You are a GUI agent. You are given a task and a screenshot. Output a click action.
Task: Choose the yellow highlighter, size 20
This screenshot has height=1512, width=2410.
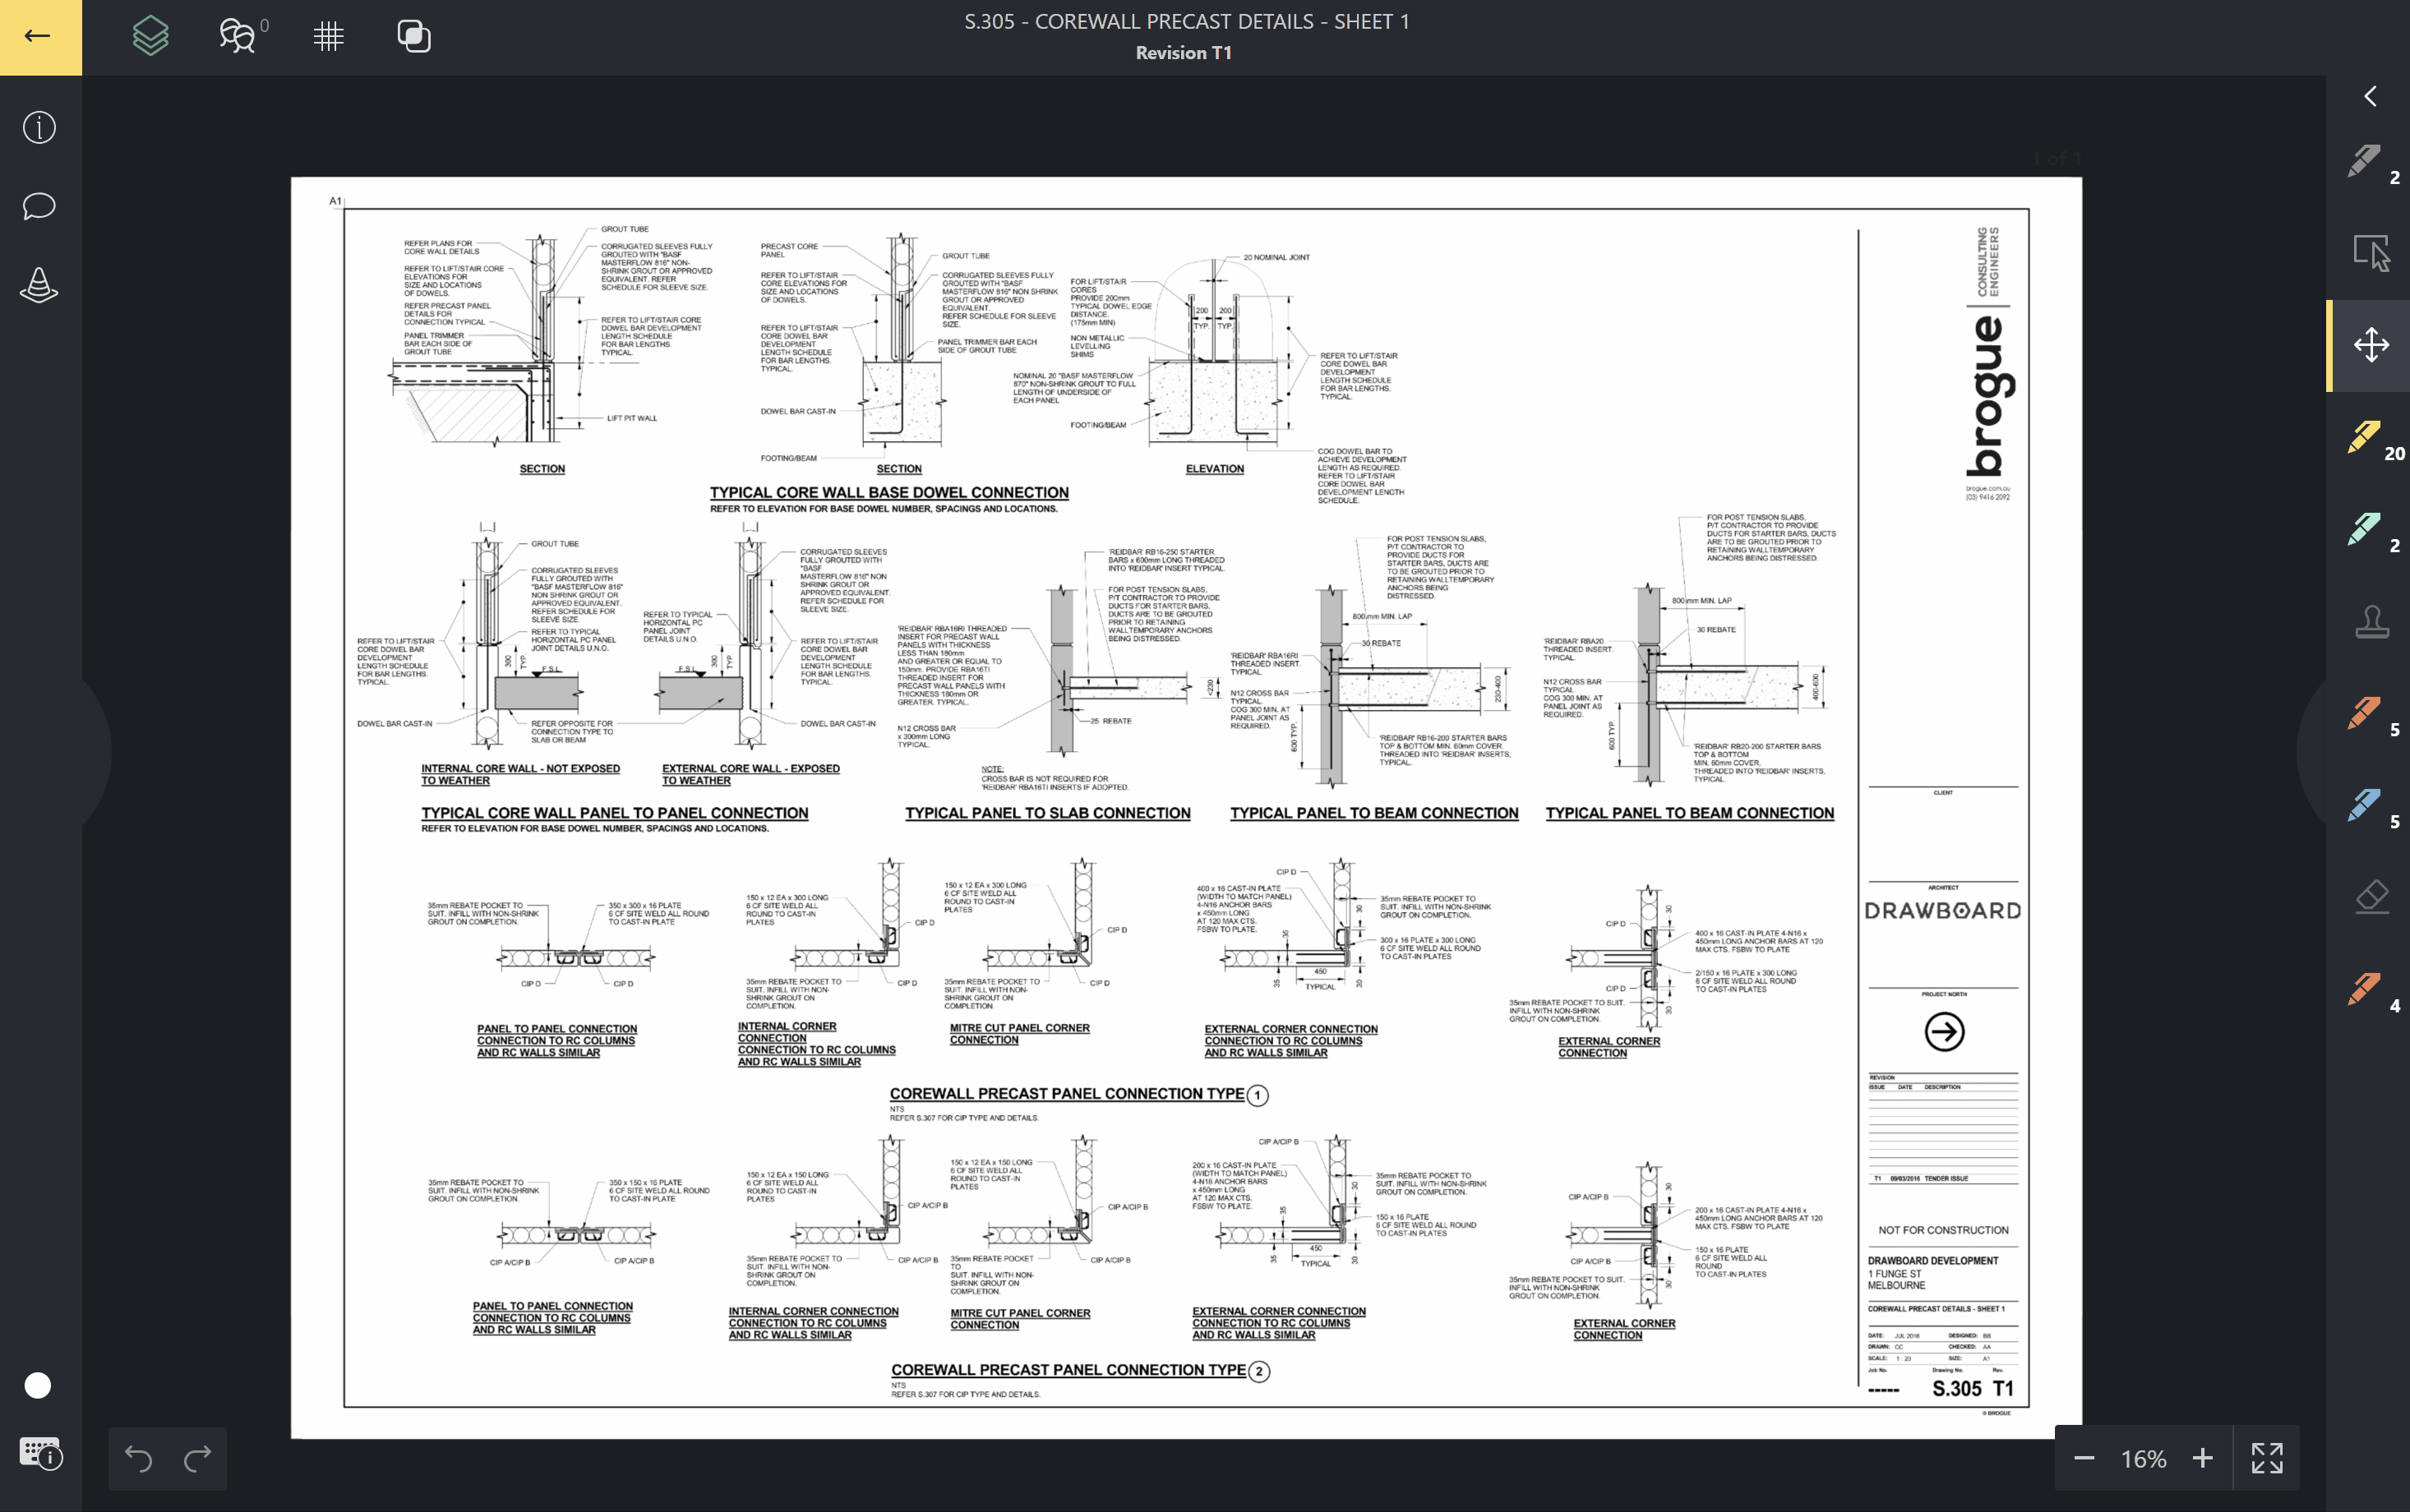tap(2366, 438)
